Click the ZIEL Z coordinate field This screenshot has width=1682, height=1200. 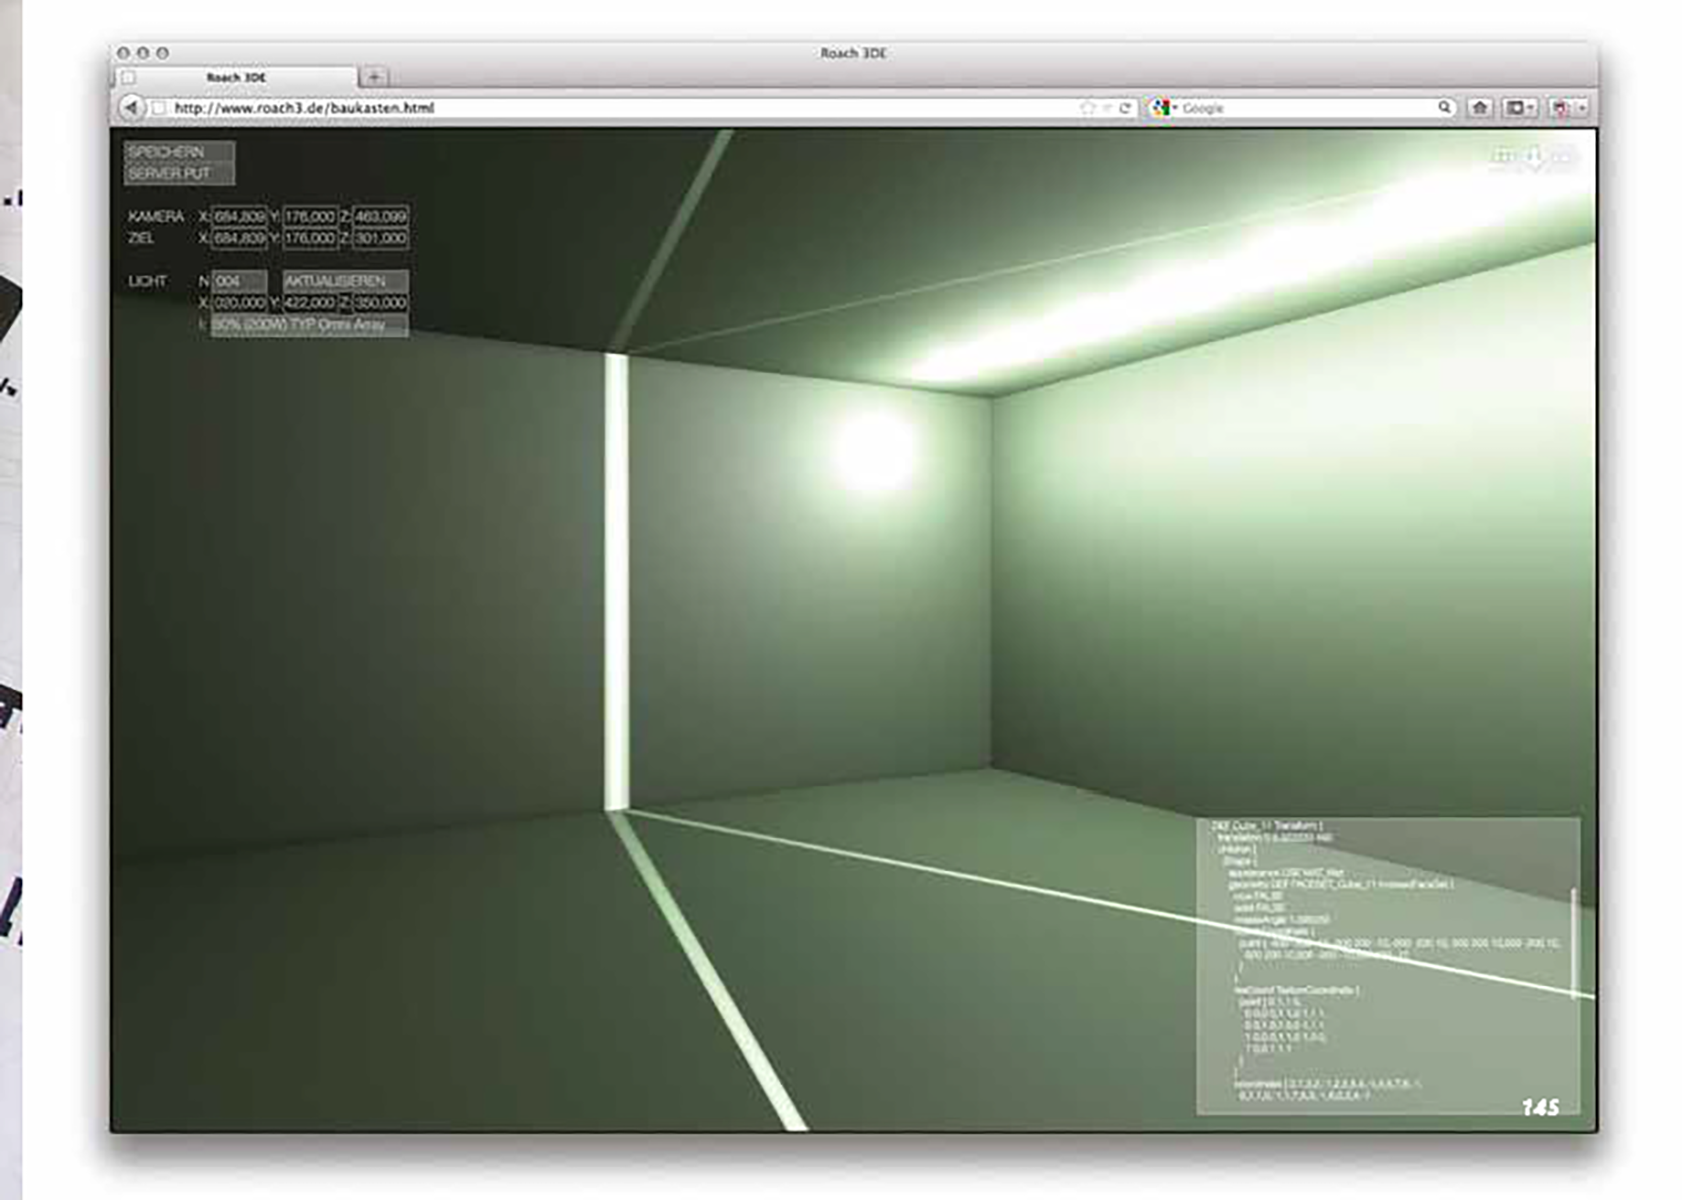coord(380,238)
